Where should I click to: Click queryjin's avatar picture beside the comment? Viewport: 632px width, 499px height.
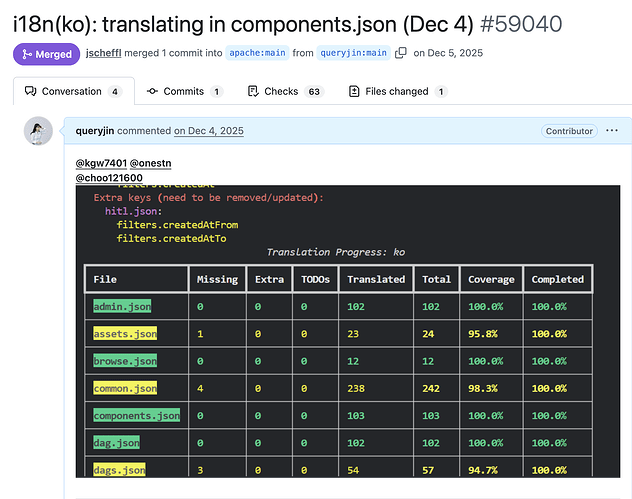pyautogui.click(x=38, y=131)
